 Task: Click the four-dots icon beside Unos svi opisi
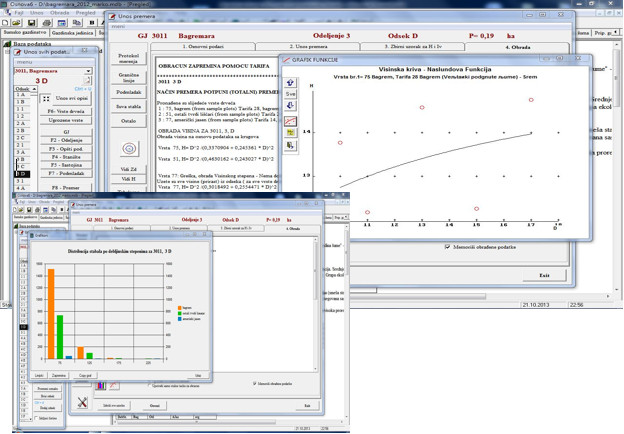[x=46, y=98]
